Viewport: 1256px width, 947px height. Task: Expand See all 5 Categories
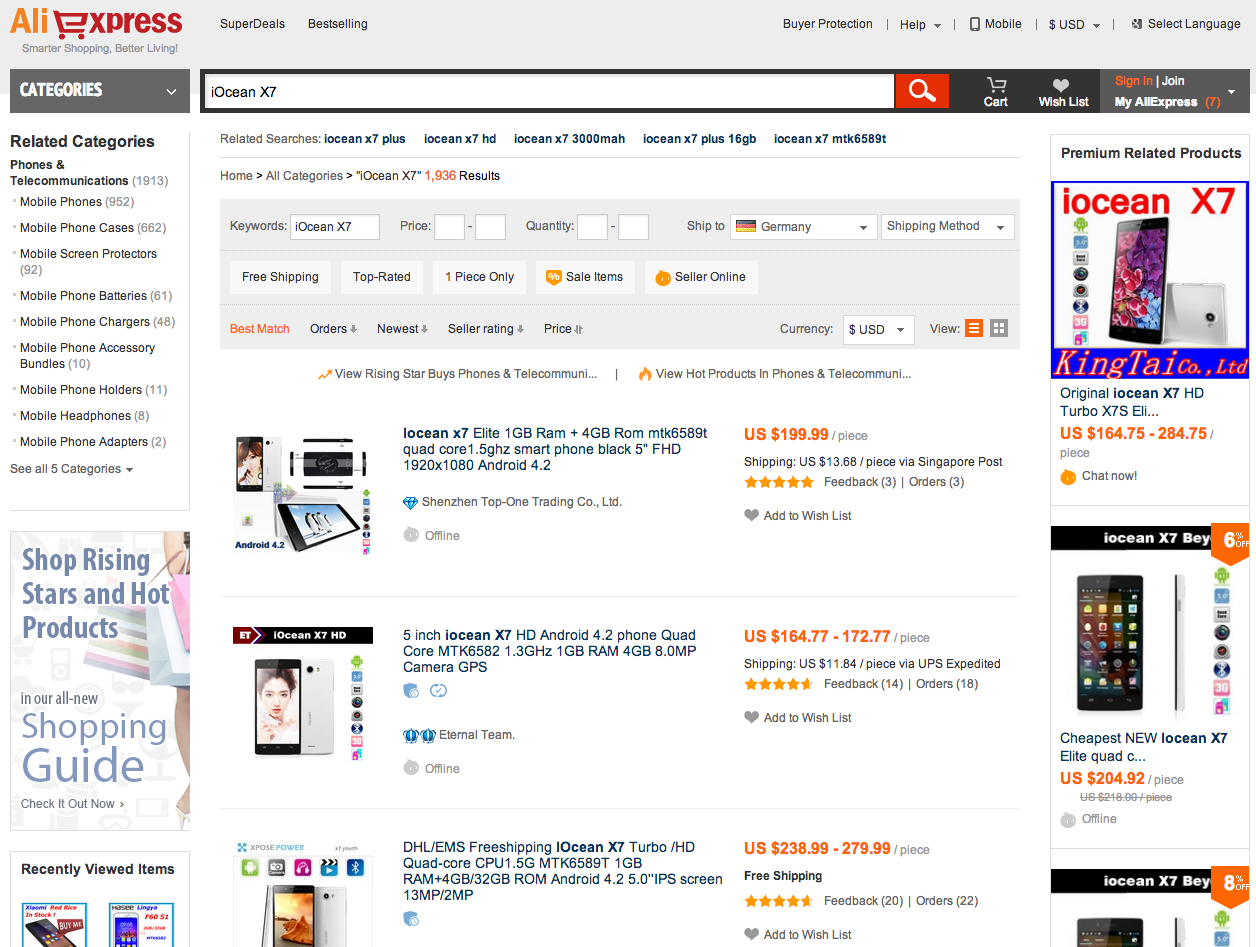pos(71,469)
